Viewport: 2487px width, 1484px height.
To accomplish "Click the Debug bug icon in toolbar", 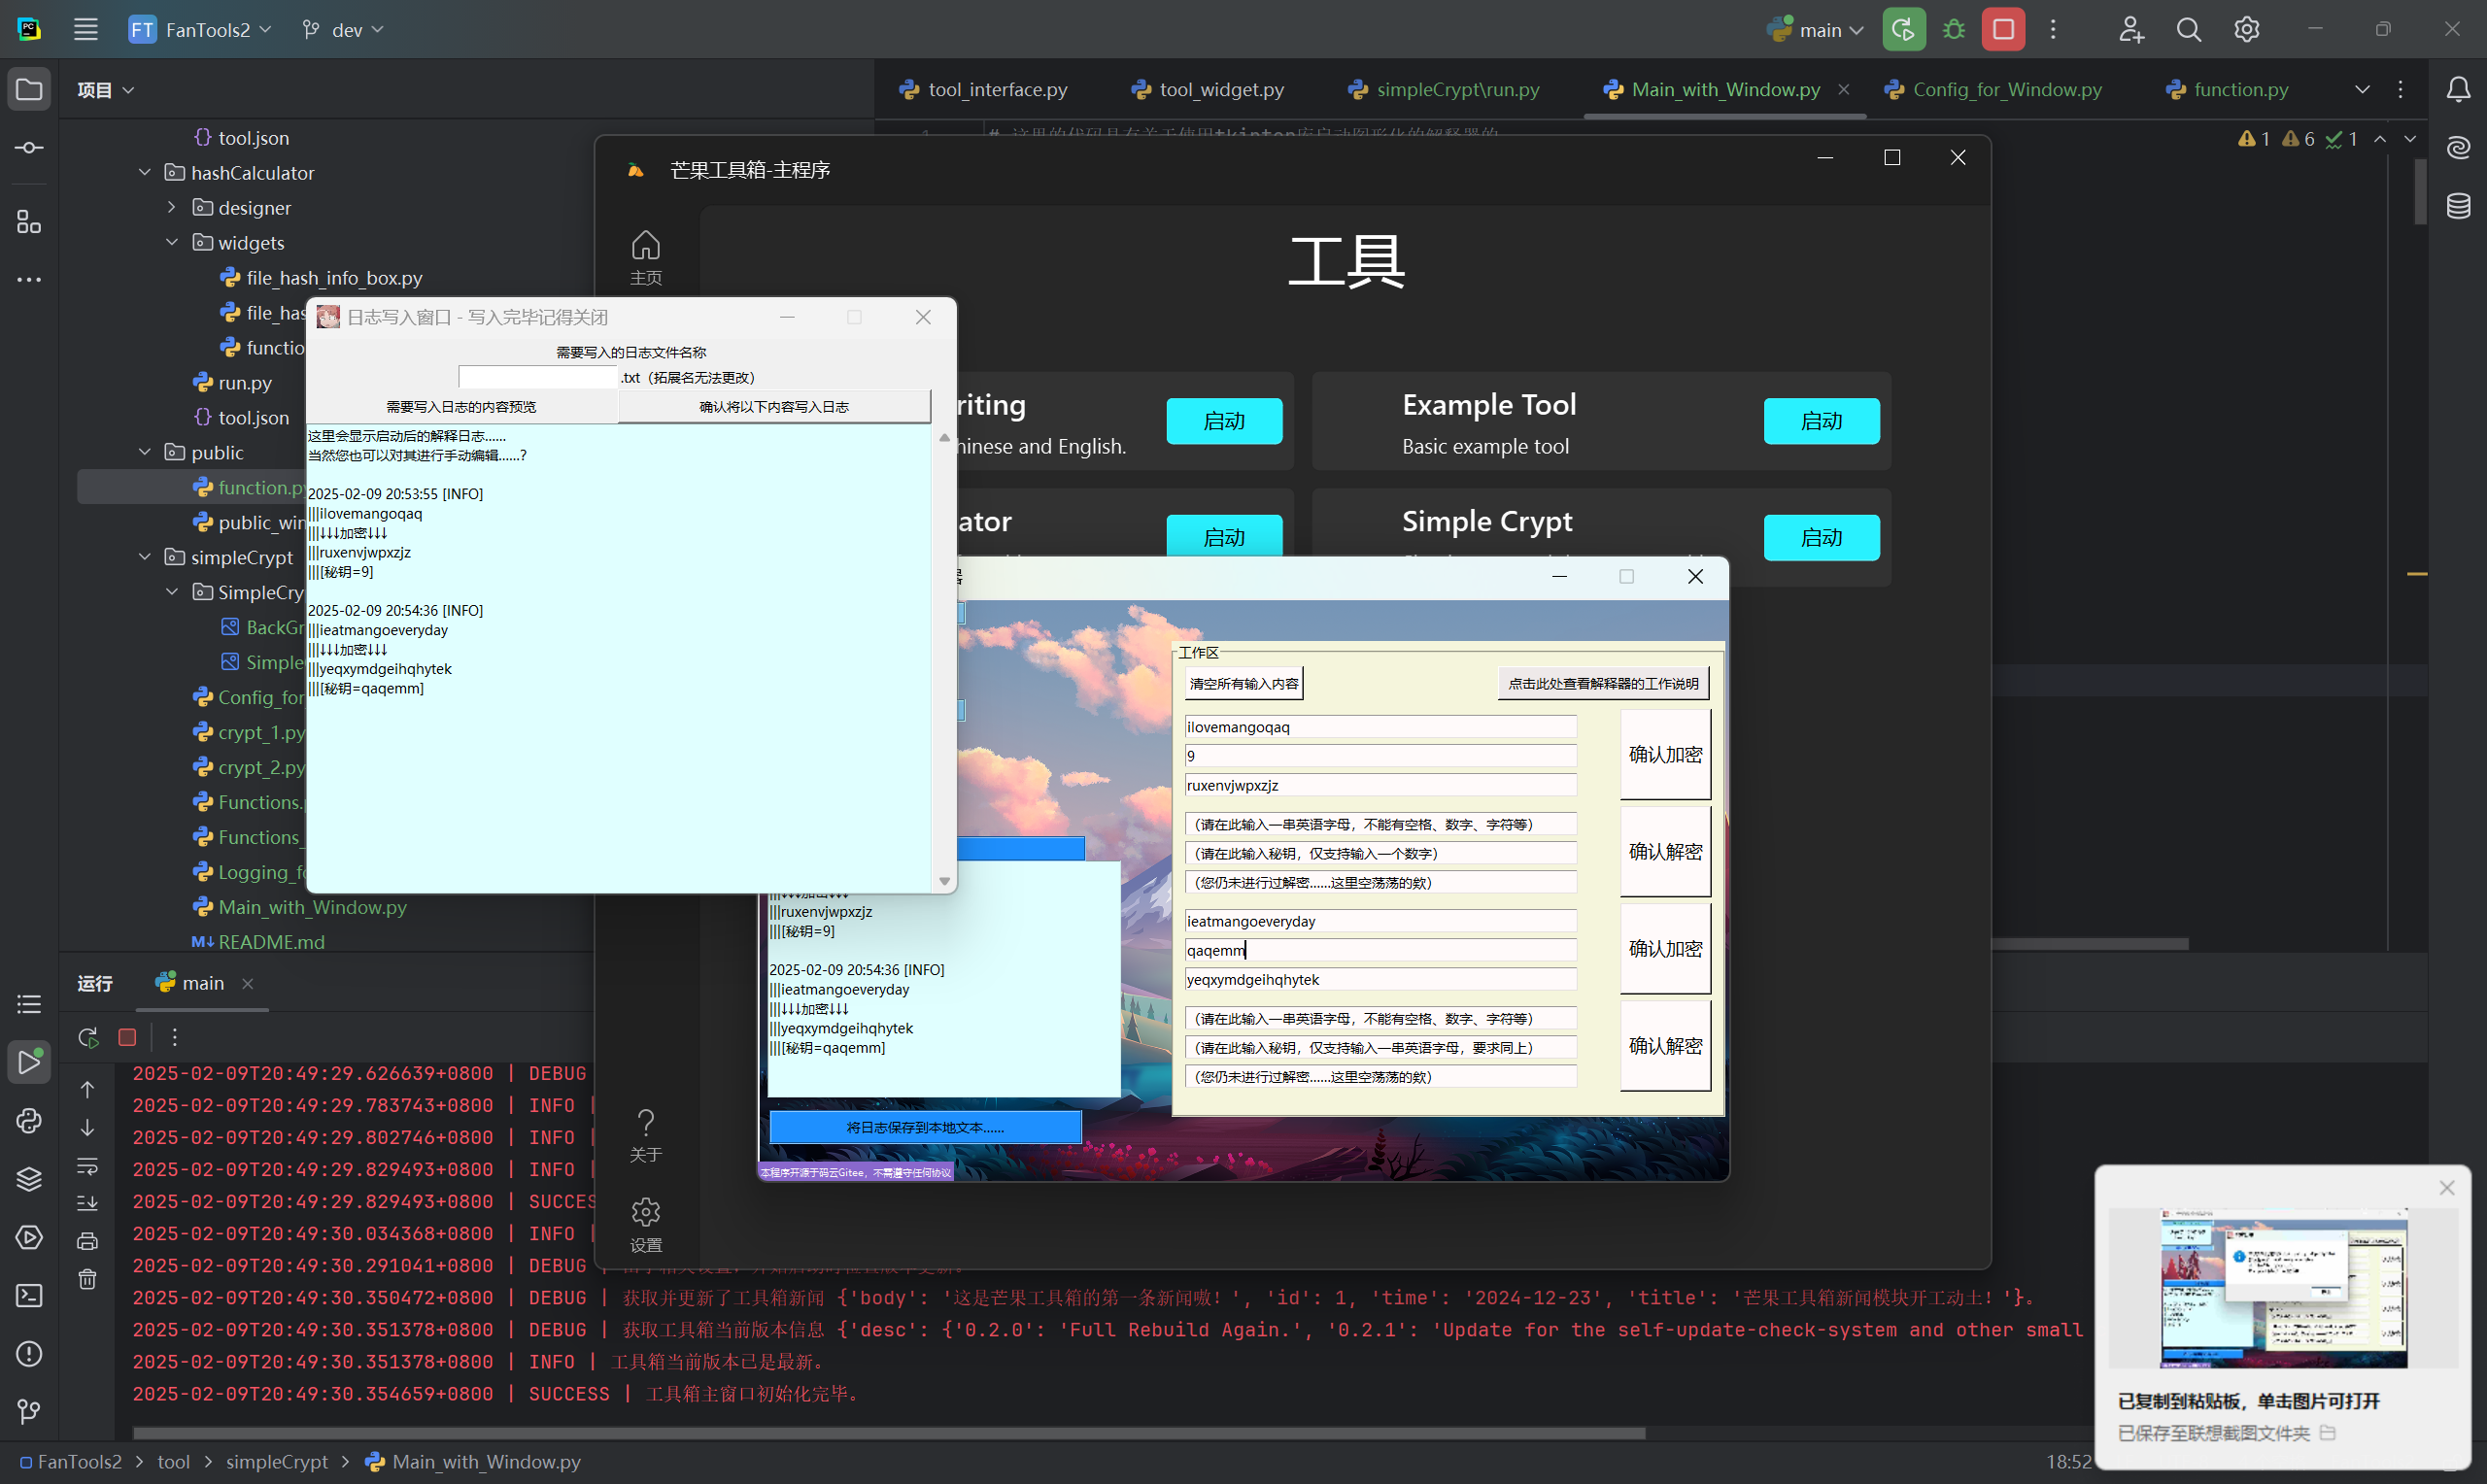I will click(x=1953, y=30).
